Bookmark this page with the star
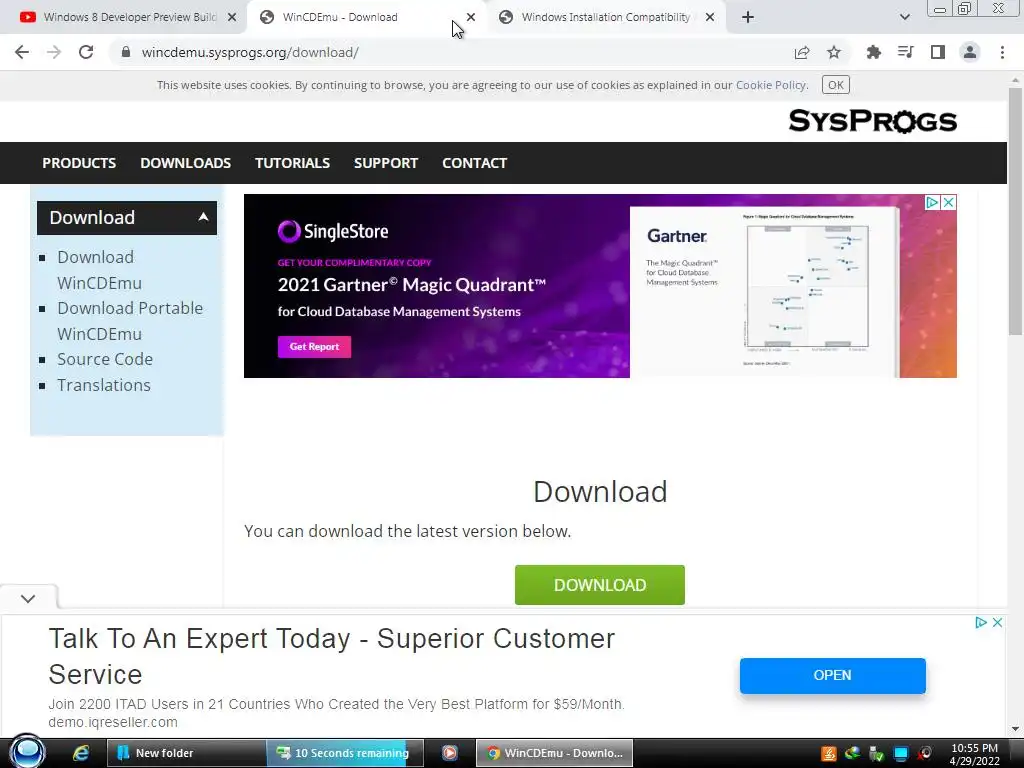 click(834, 52)
